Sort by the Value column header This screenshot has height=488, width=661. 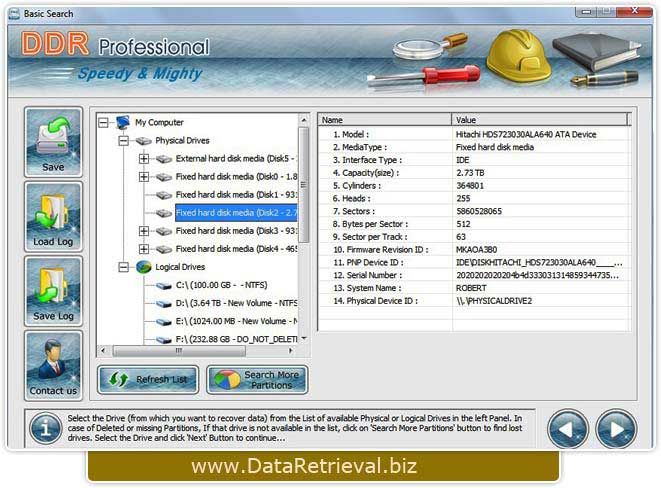point(540,120)
